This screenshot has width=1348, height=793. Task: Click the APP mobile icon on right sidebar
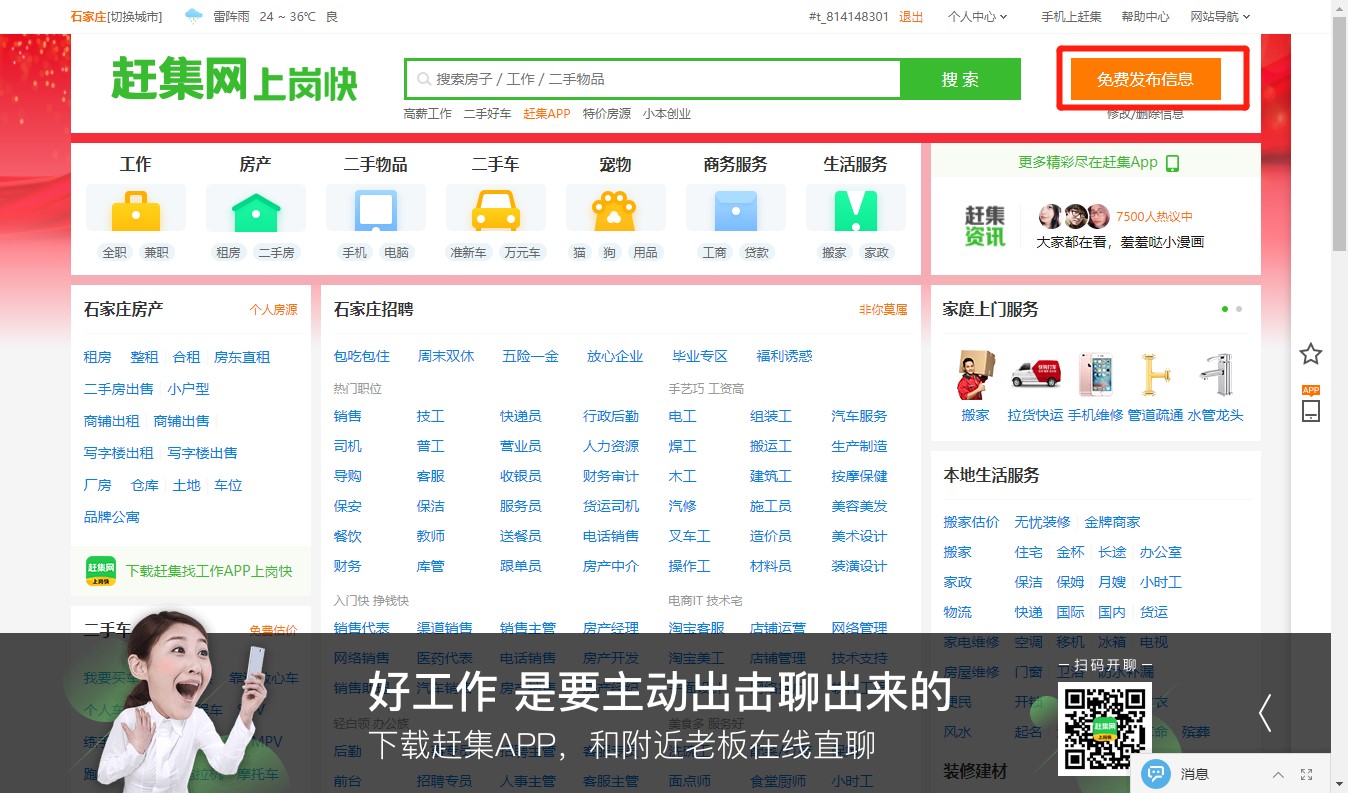pyautogui.click(x=1311, y=404)
